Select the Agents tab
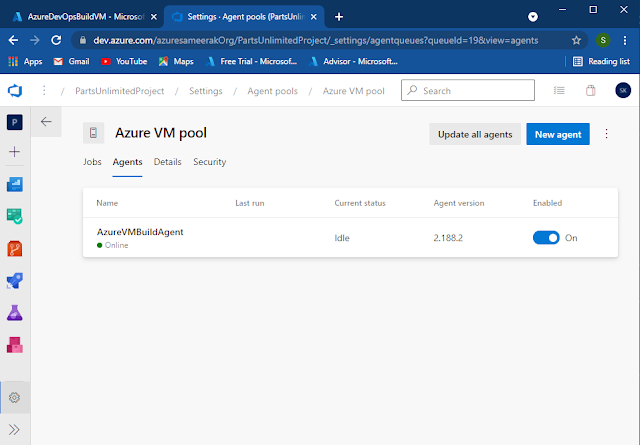 127,162
